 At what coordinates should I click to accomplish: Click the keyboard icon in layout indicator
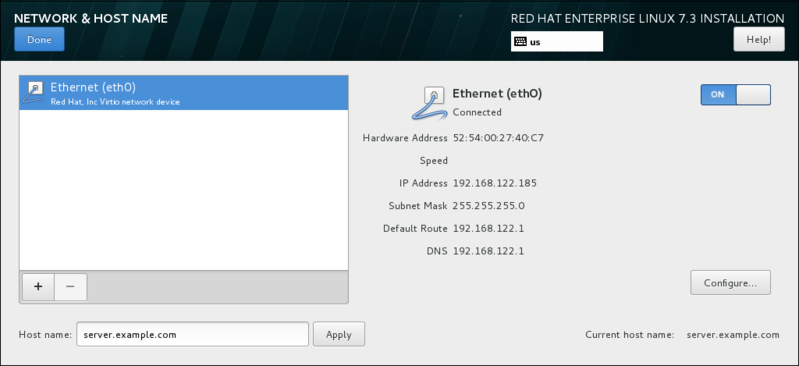520,42
